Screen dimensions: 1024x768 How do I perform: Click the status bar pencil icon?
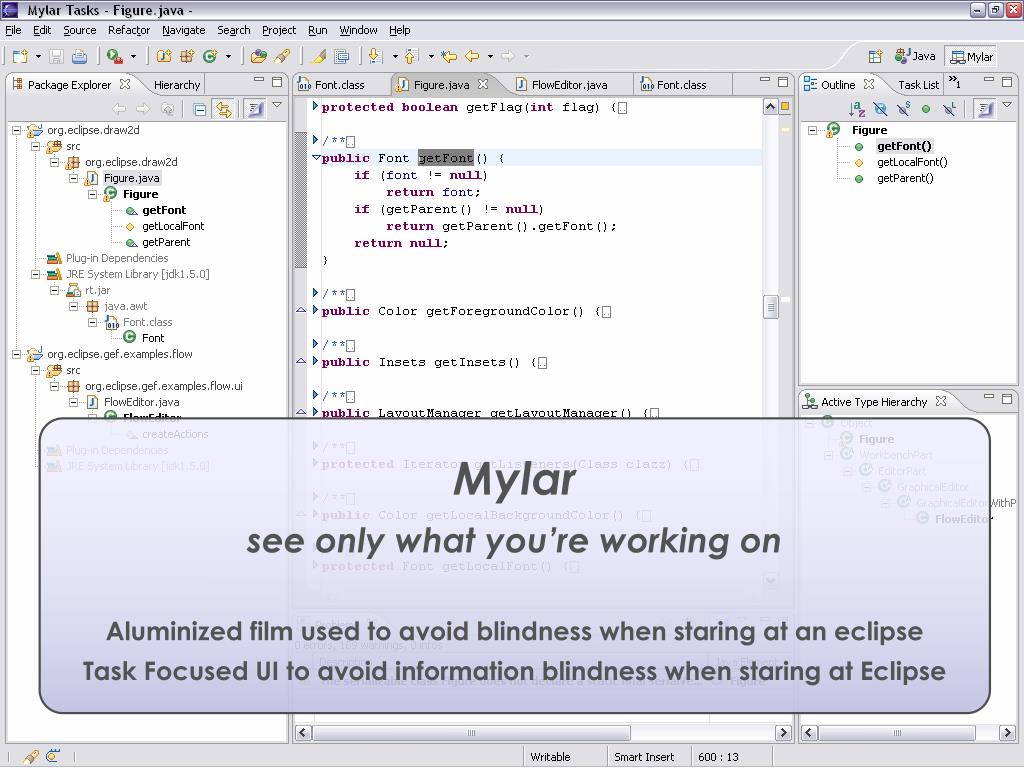point(31,757)
